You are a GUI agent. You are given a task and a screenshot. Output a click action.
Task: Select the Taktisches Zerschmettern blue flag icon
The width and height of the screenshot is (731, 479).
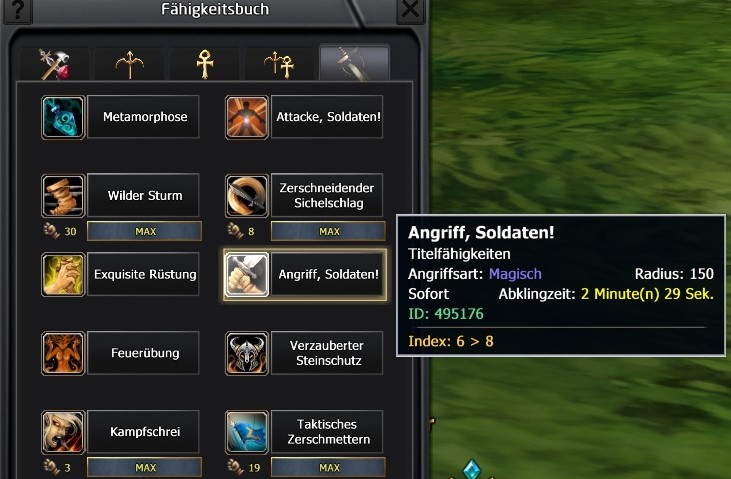point(247,432)
